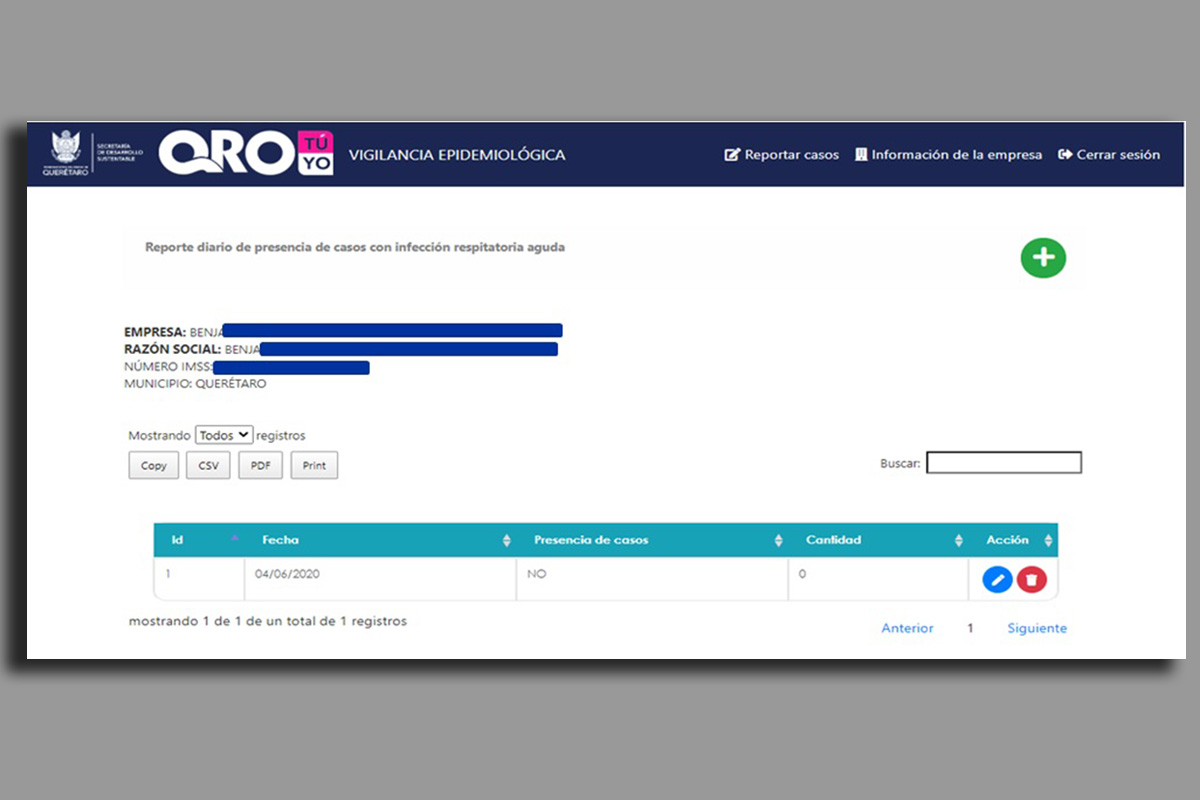The height and width of the screenshot is (800, 1200).
Task: Click the MUNICIPIO: QUERÉTARO text
Action: [x=195, y=384]
